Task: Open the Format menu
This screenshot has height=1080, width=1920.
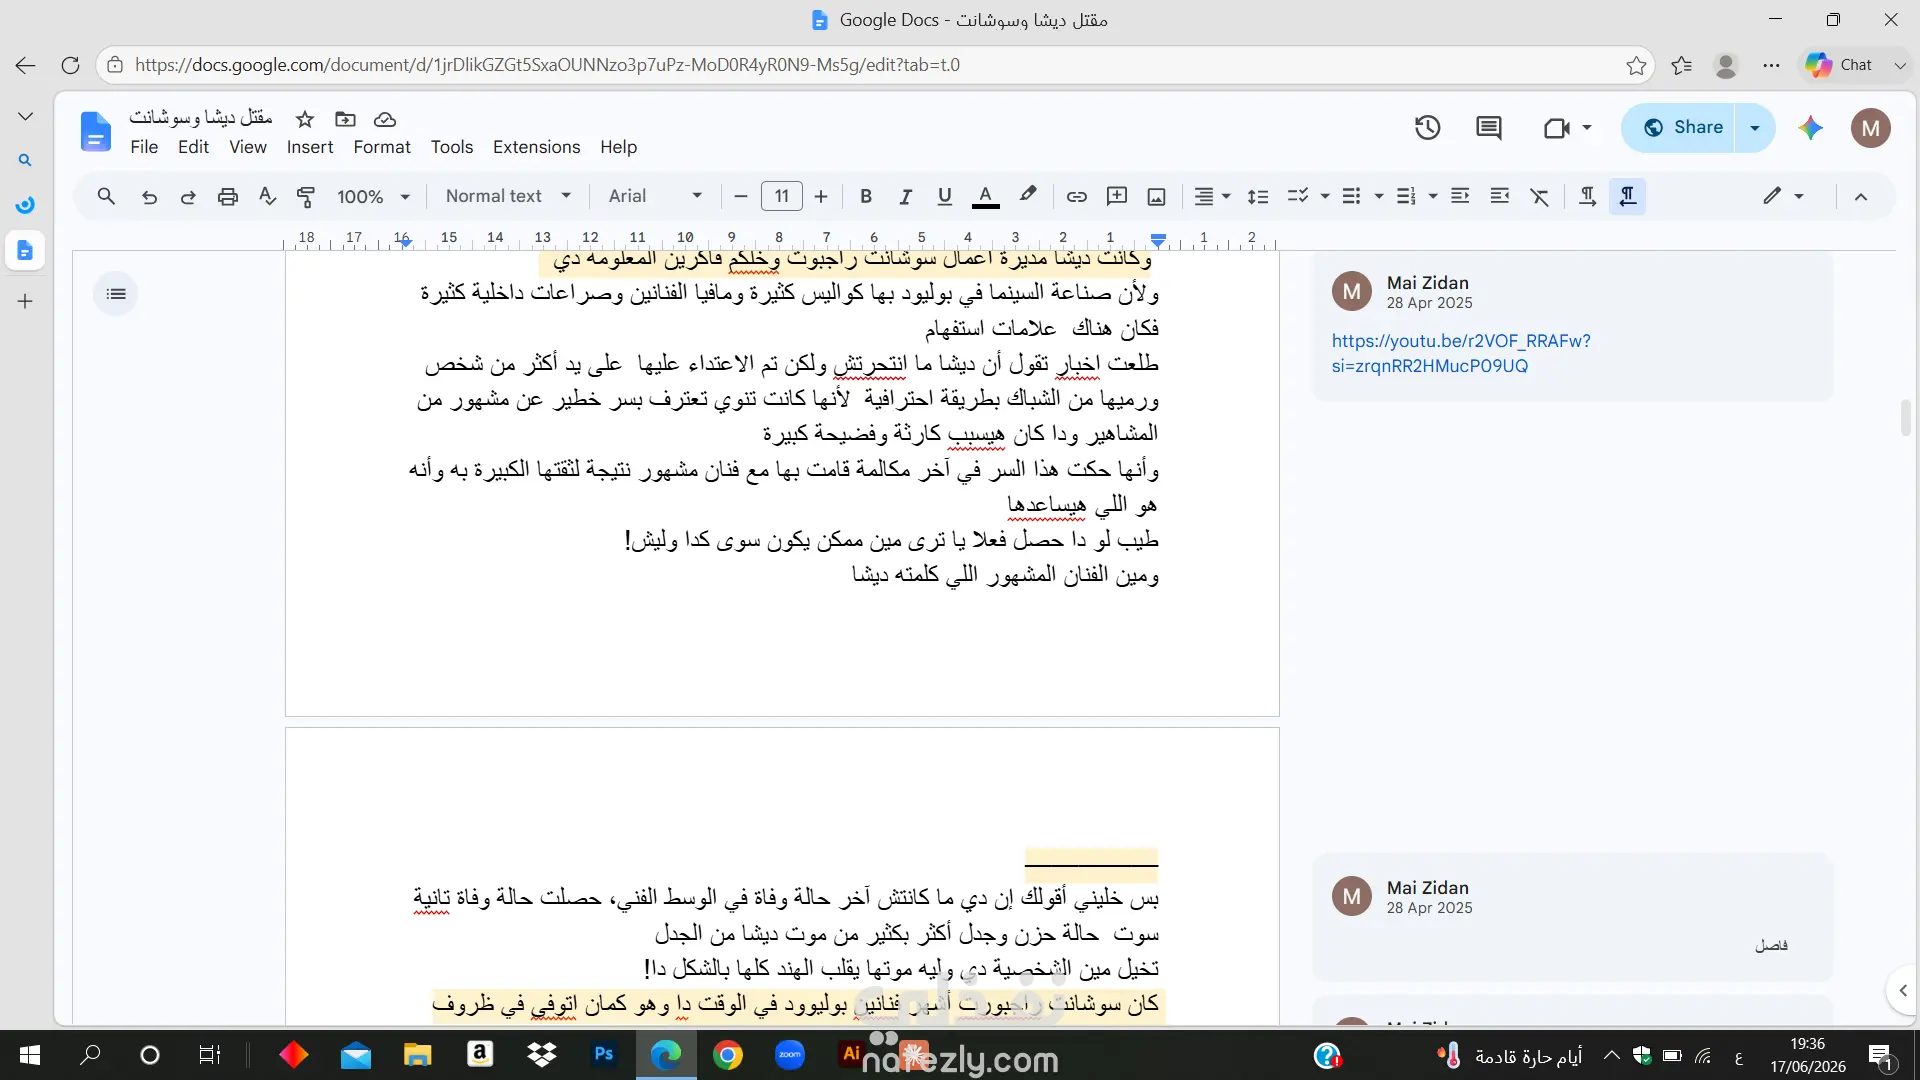Action: [x=382, y=147]
